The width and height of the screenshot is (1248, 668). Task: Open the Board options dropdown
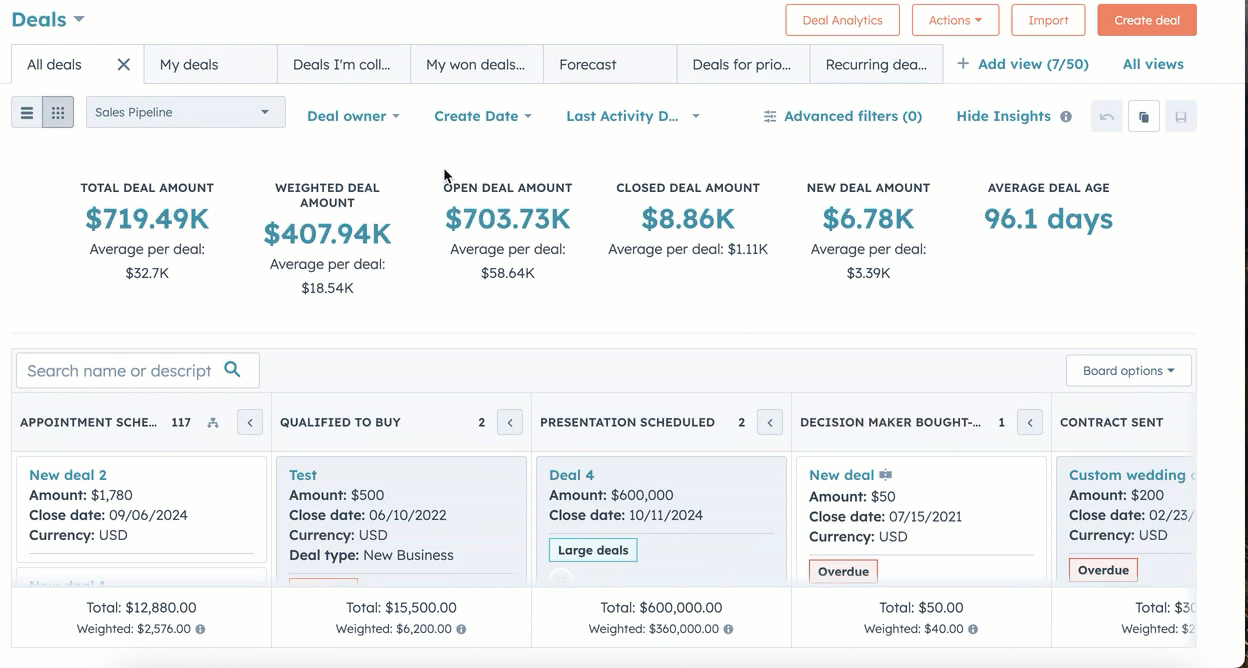[1128, 371]
